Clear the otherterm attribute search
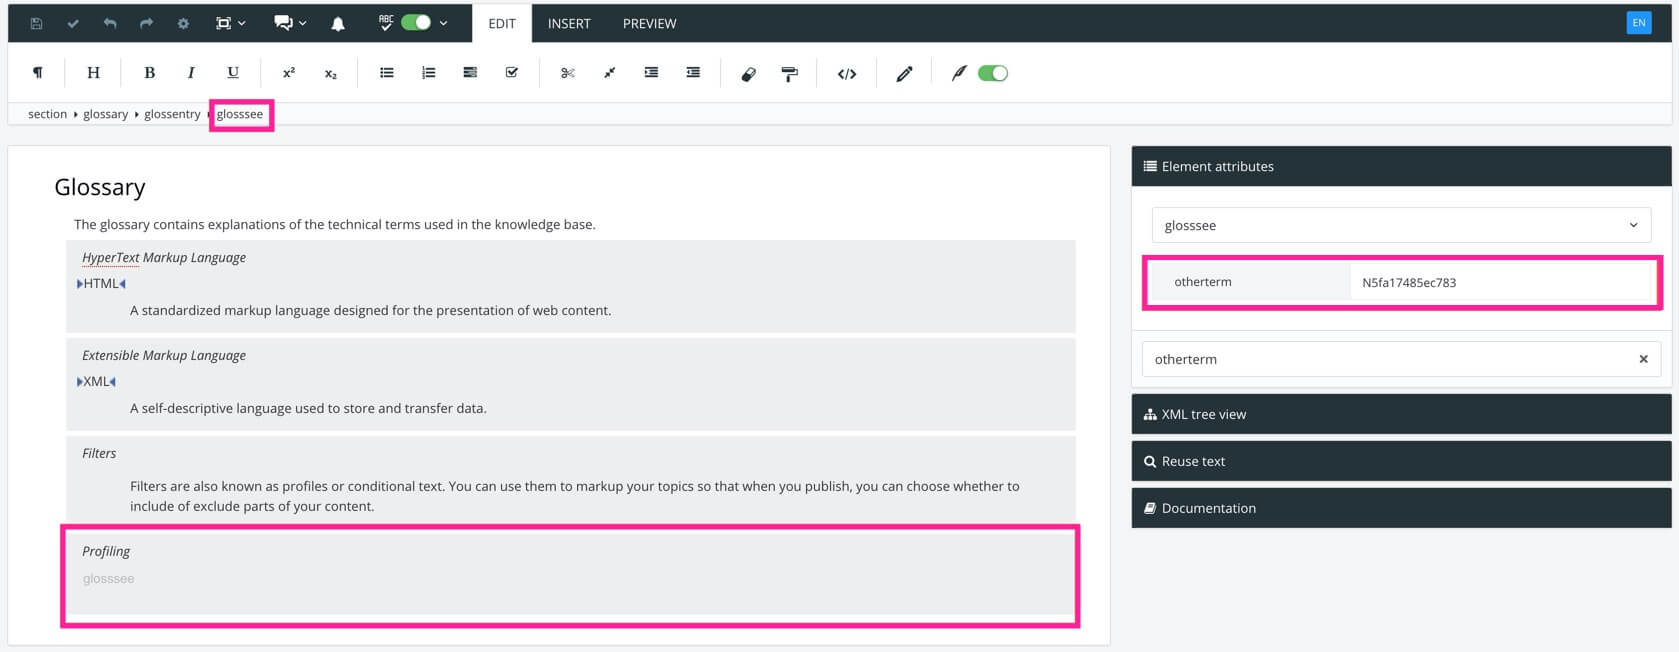 coord(1643,359)
